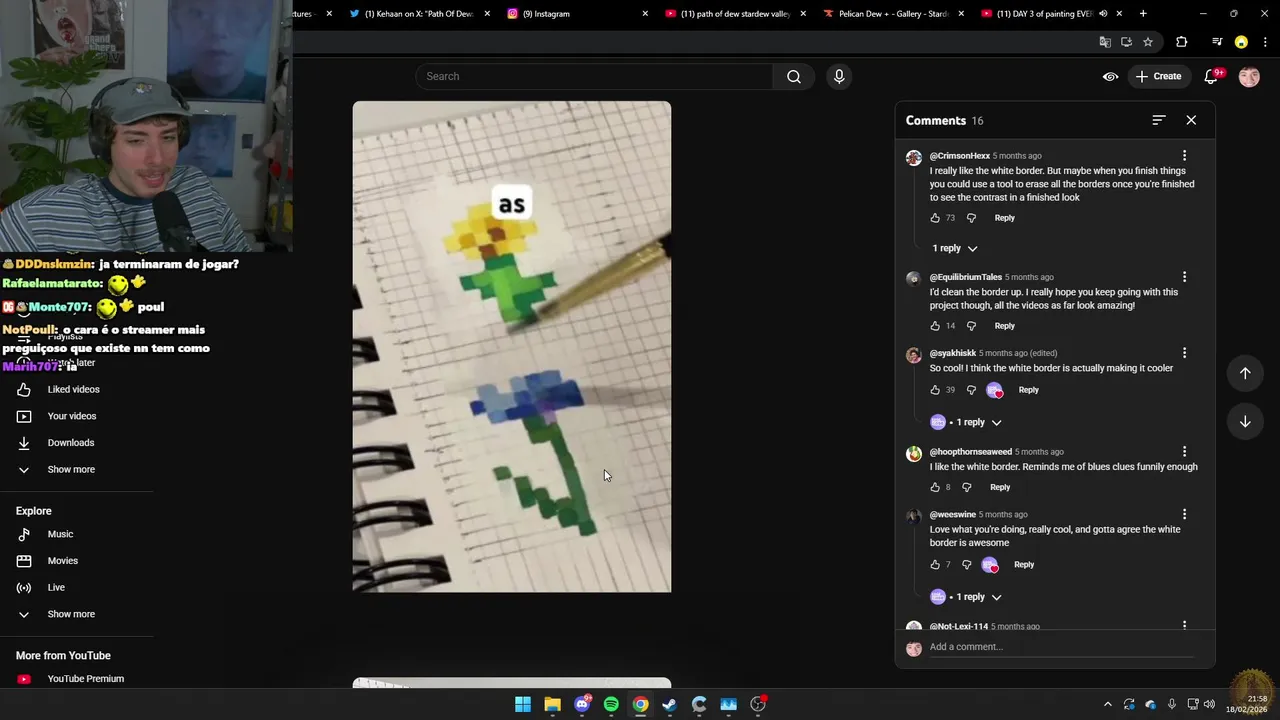Reply to weeswine comment
Viewport: 1280px width, 720px height.
click(x=1024, y=565)
